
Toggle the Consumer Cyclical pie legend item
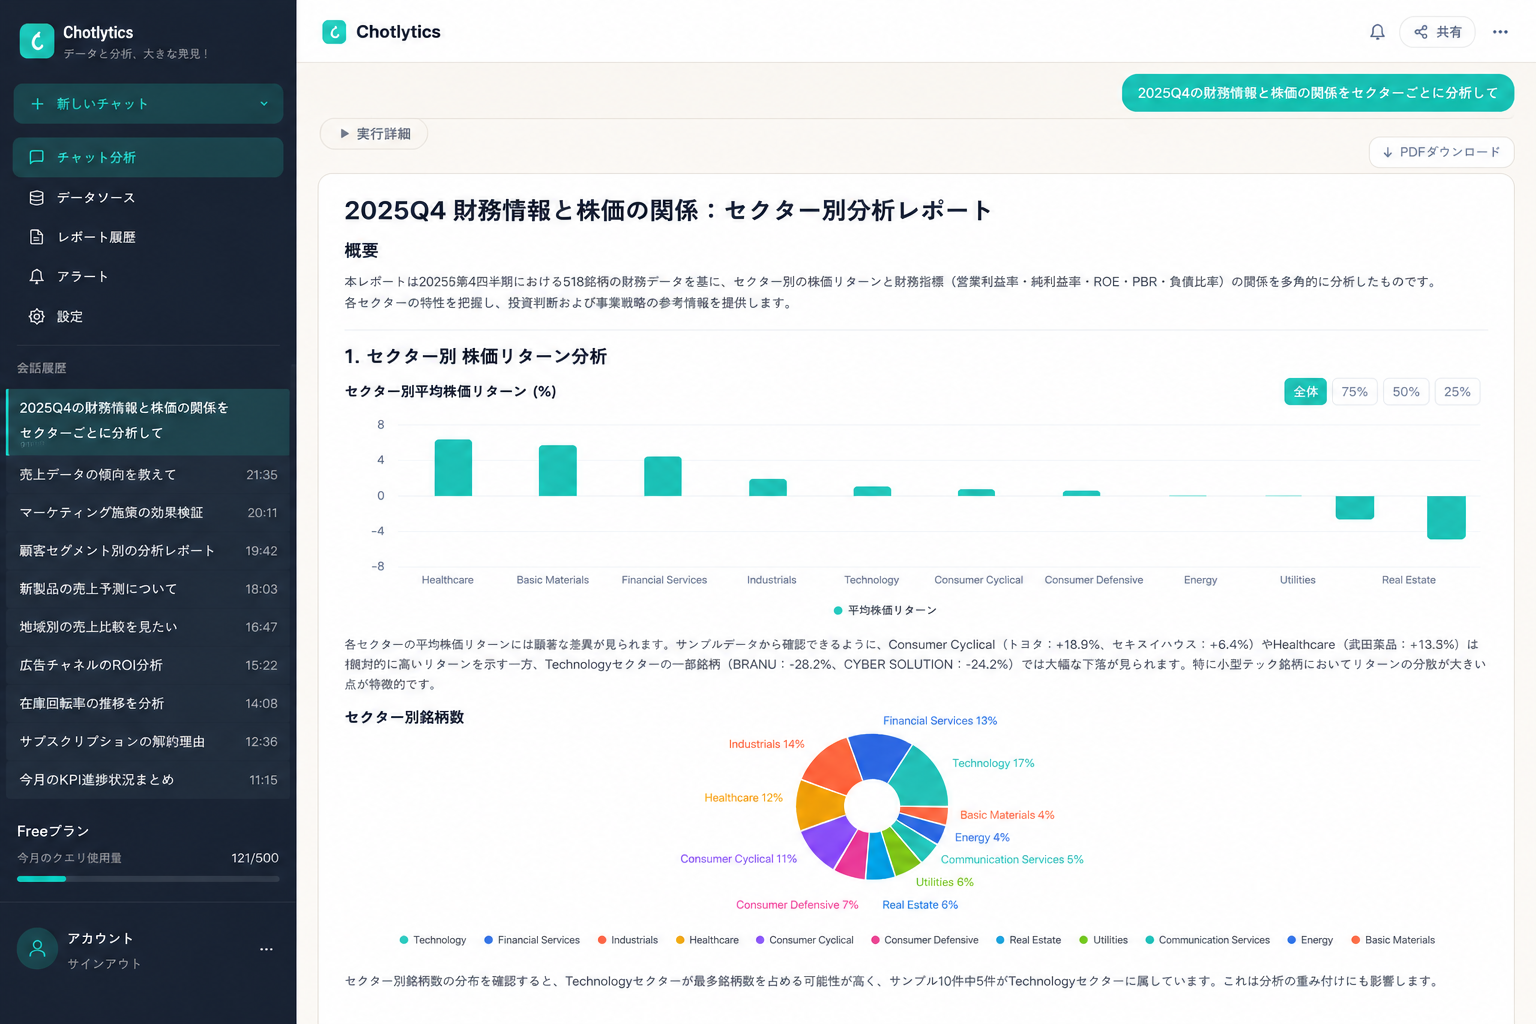tap(805, 940)
